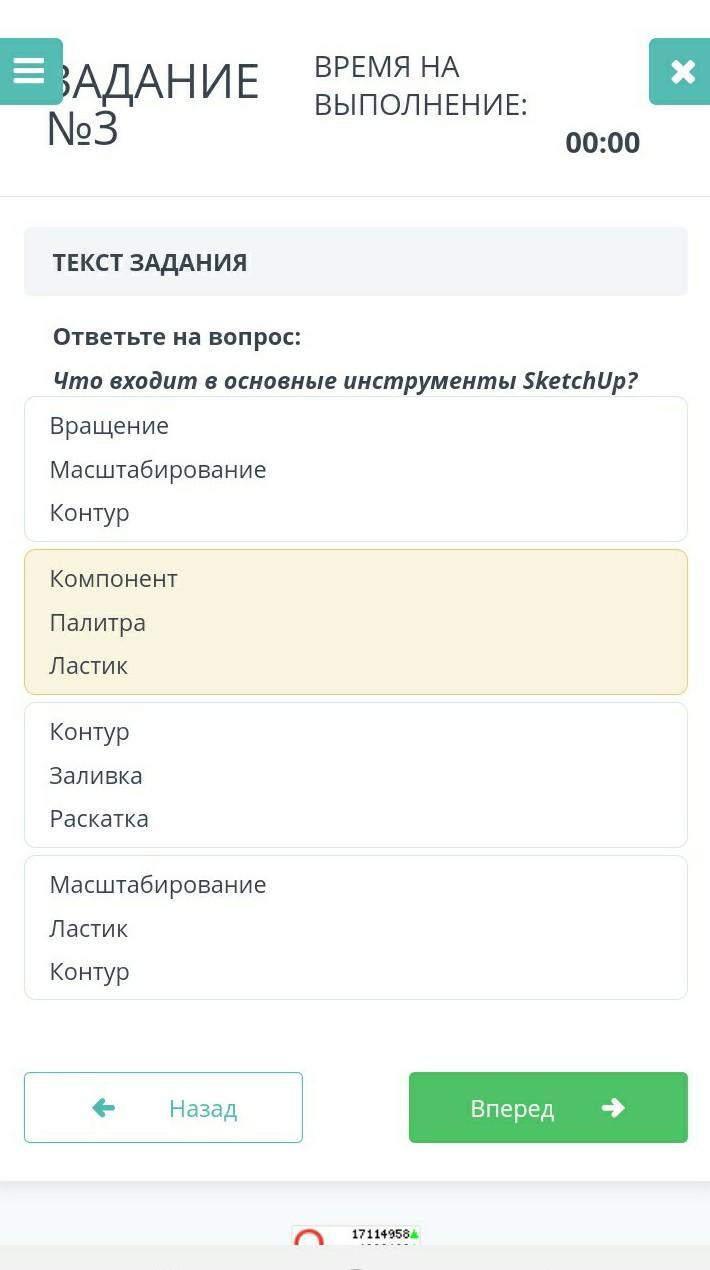Click the ЗАДАНИЕ №3 title
The image size is (710, 1270).
click(x=153, y=104)
